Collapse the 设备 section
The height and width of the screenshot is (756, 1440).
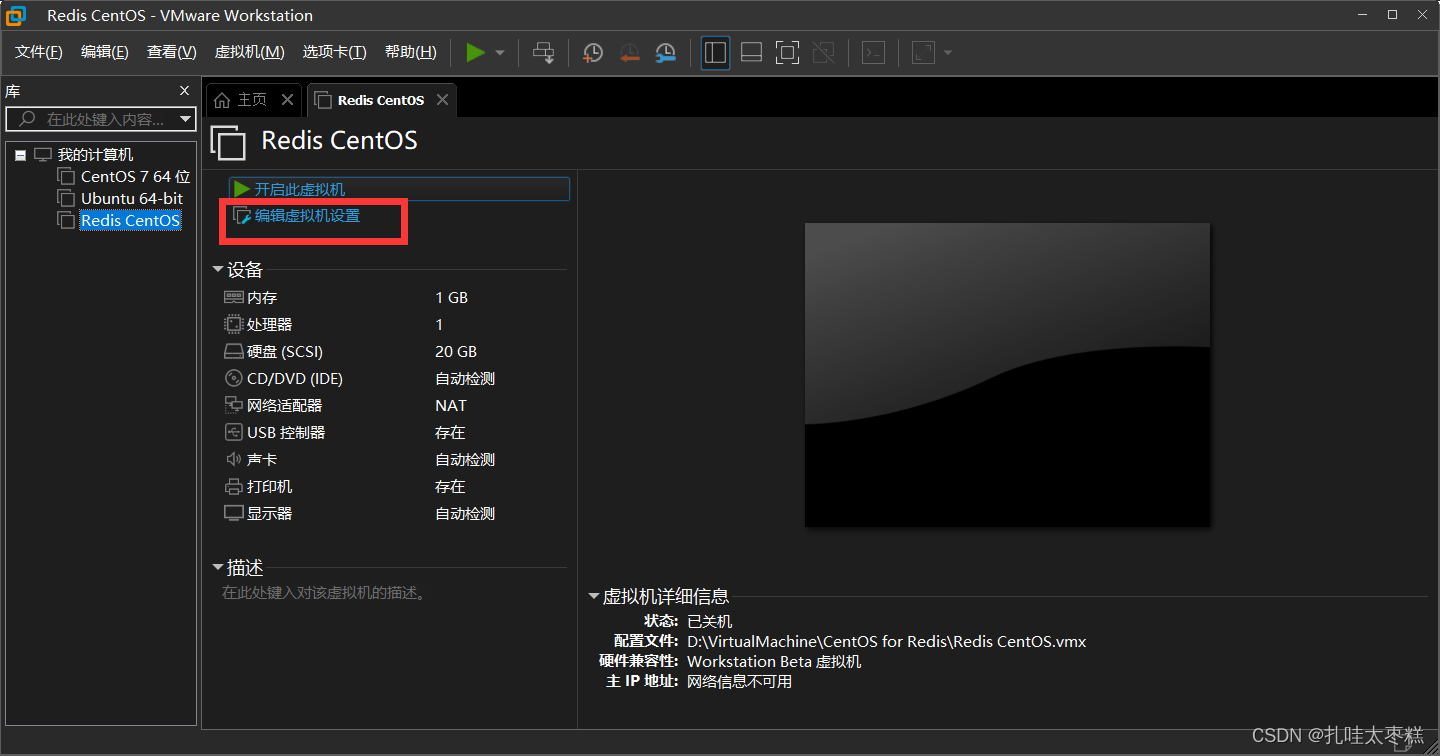218,270
